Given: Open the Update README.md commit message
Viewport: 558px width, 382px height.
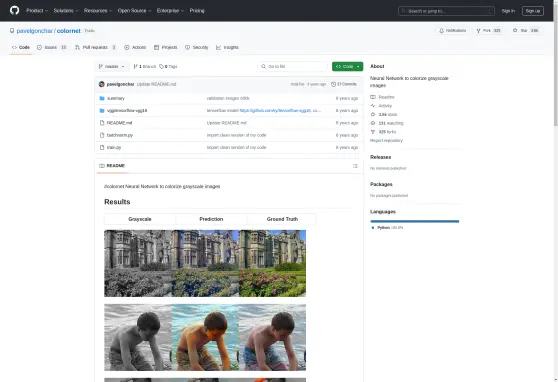Looking at the screenshot, I should pos(156,84).
